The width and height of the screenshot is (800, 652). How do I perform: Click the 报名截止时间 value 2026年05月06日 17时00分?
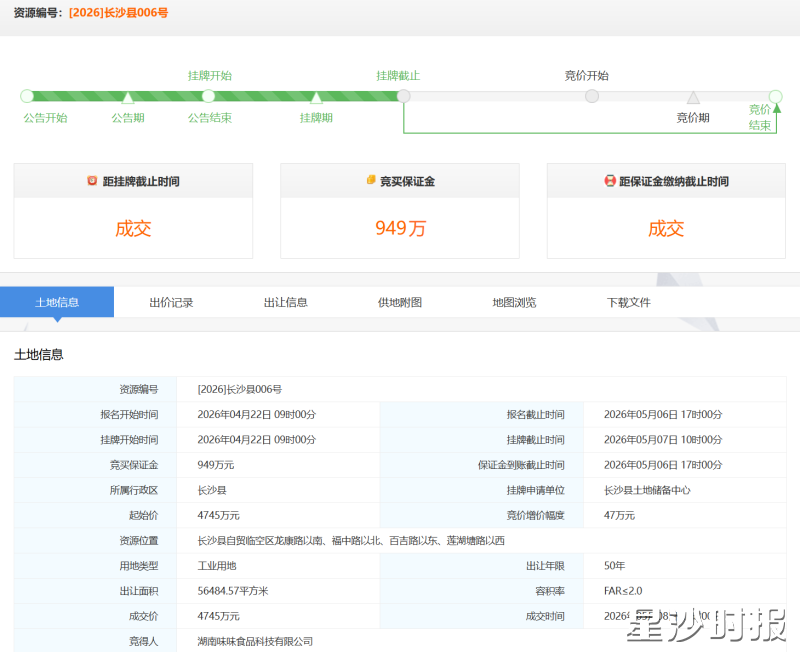663,414
